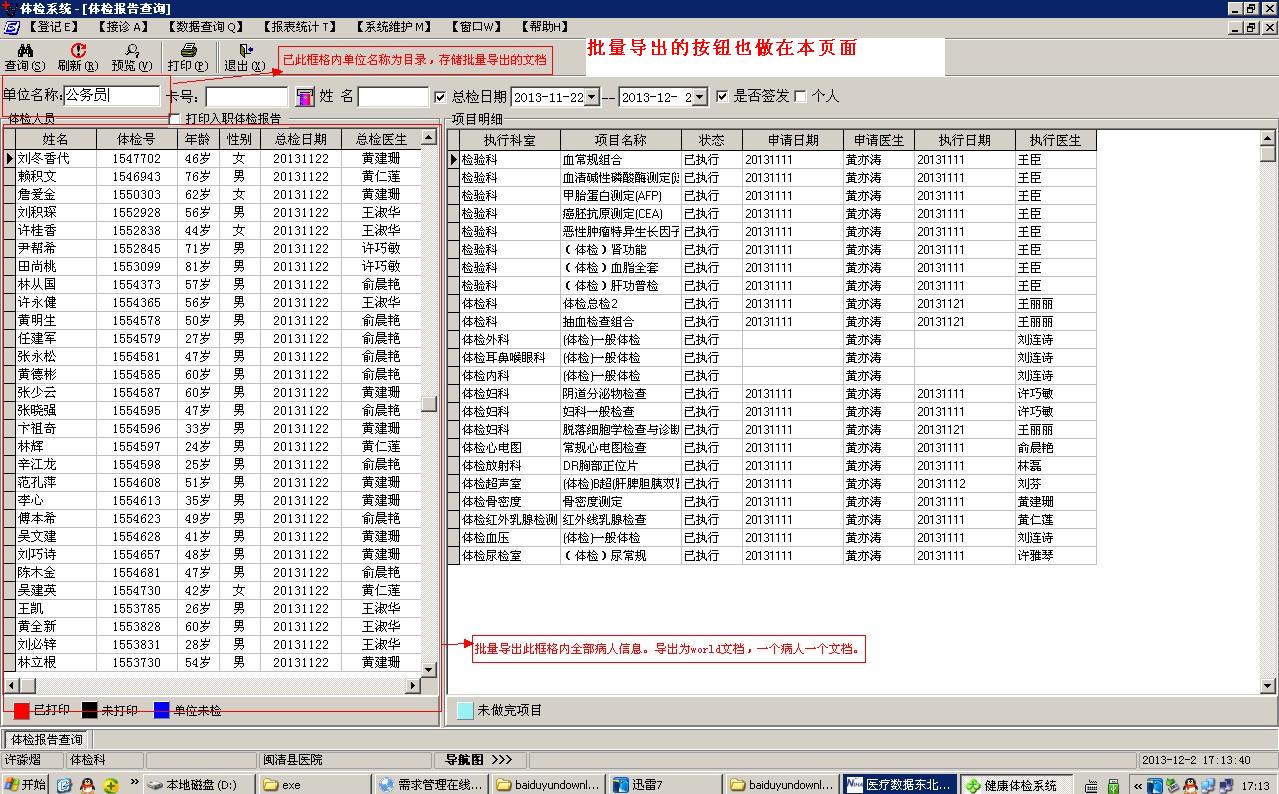The height and width of the screenshot is (794, 1279).
Task: Open the start date 2013-11-22 dropdown arrow
Action: [x=591, y=97]
